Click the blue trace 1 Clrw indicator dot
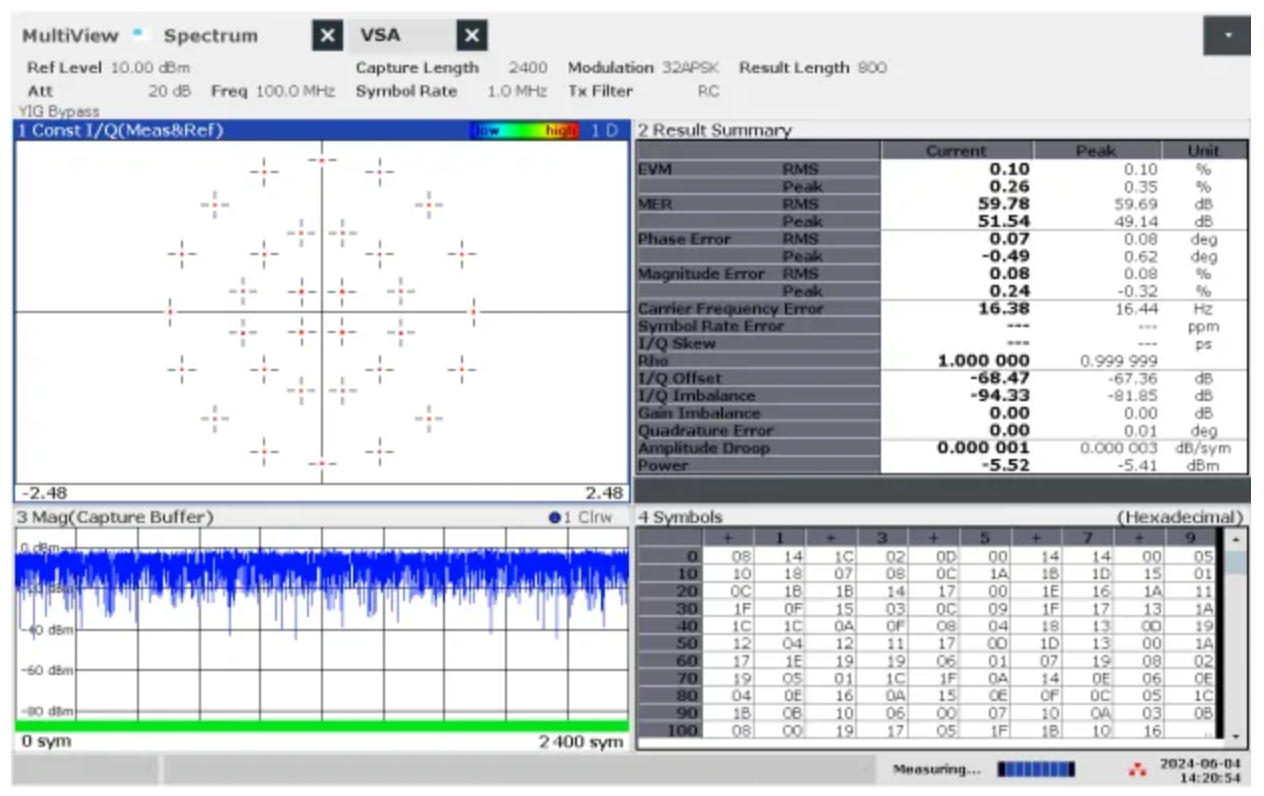 [x=554, y=517]
